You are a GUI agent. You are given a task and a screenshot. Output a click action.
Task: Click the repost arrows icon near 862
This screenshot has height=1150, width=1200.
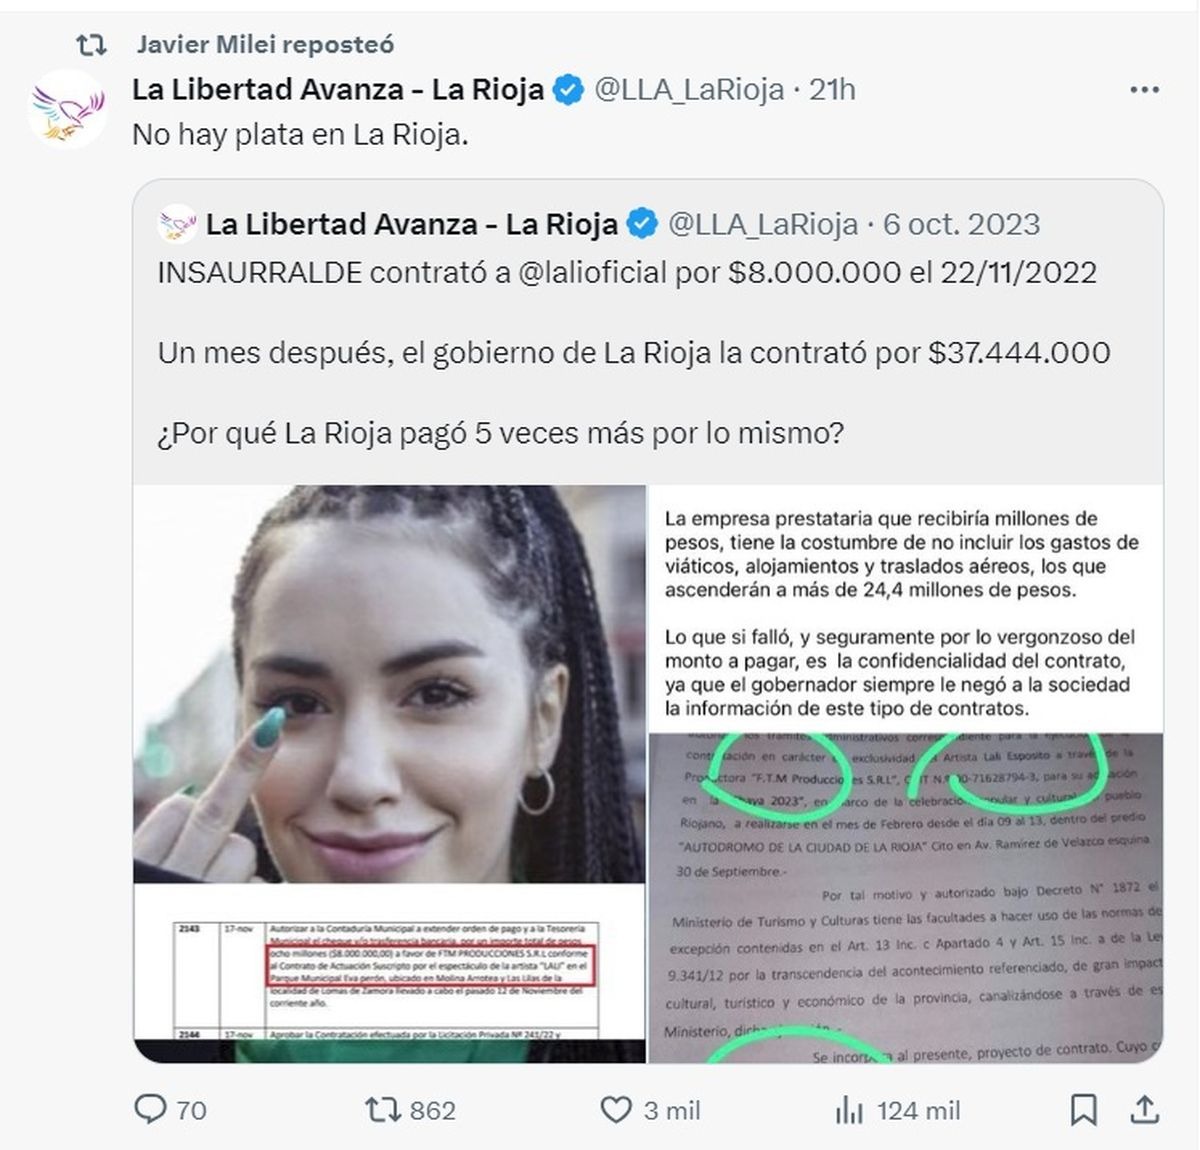pos(382,1109)
